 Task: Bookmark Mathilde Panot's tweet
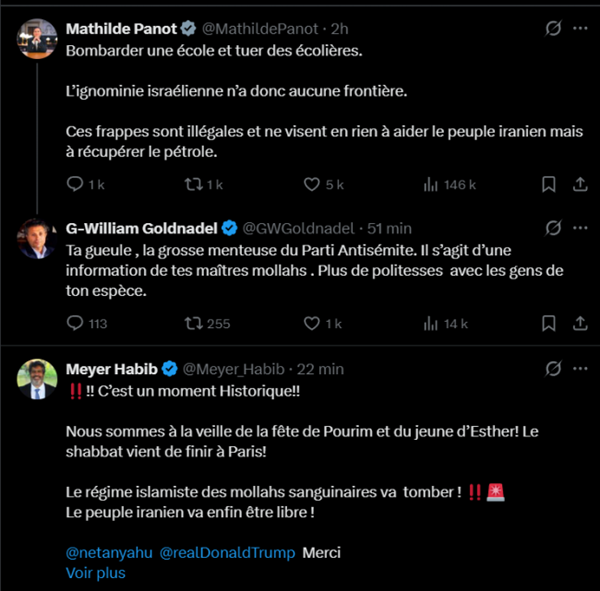[549, 184]
